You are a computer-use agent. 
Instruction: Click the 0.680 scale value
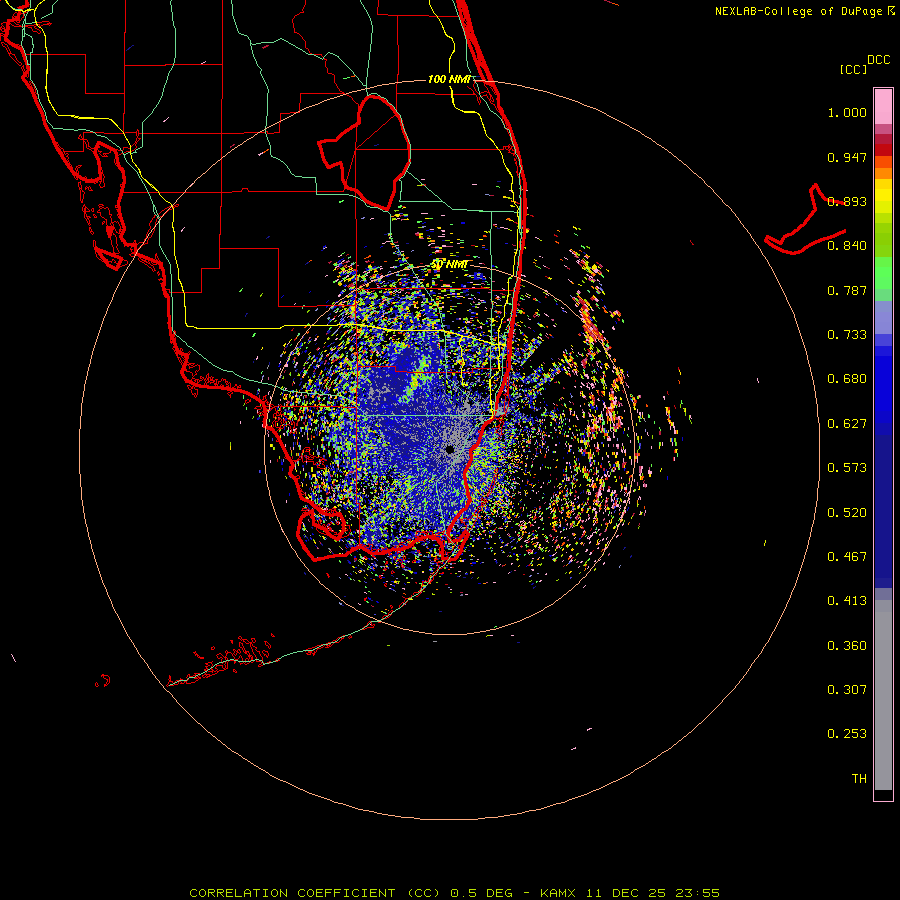(847, 379)
